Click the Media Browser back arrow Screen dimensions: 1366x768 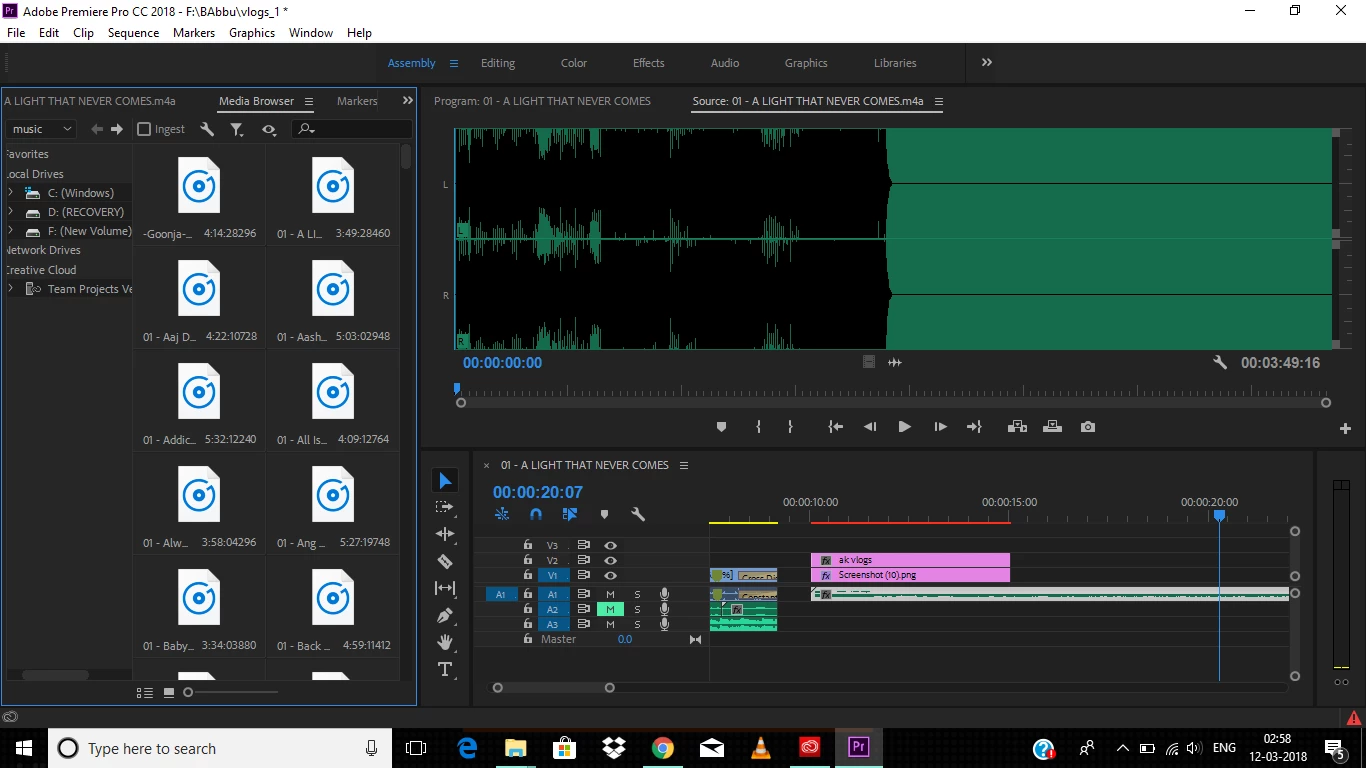[97, 129]
